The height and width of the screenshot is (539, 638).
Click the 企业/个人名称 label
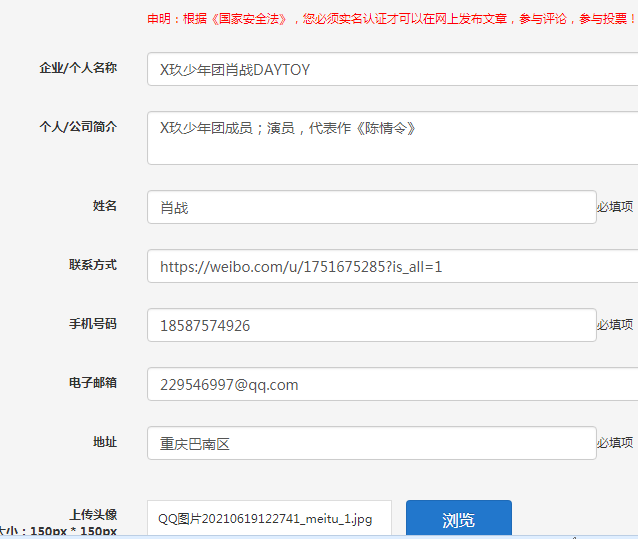click(x=78, y=68)
